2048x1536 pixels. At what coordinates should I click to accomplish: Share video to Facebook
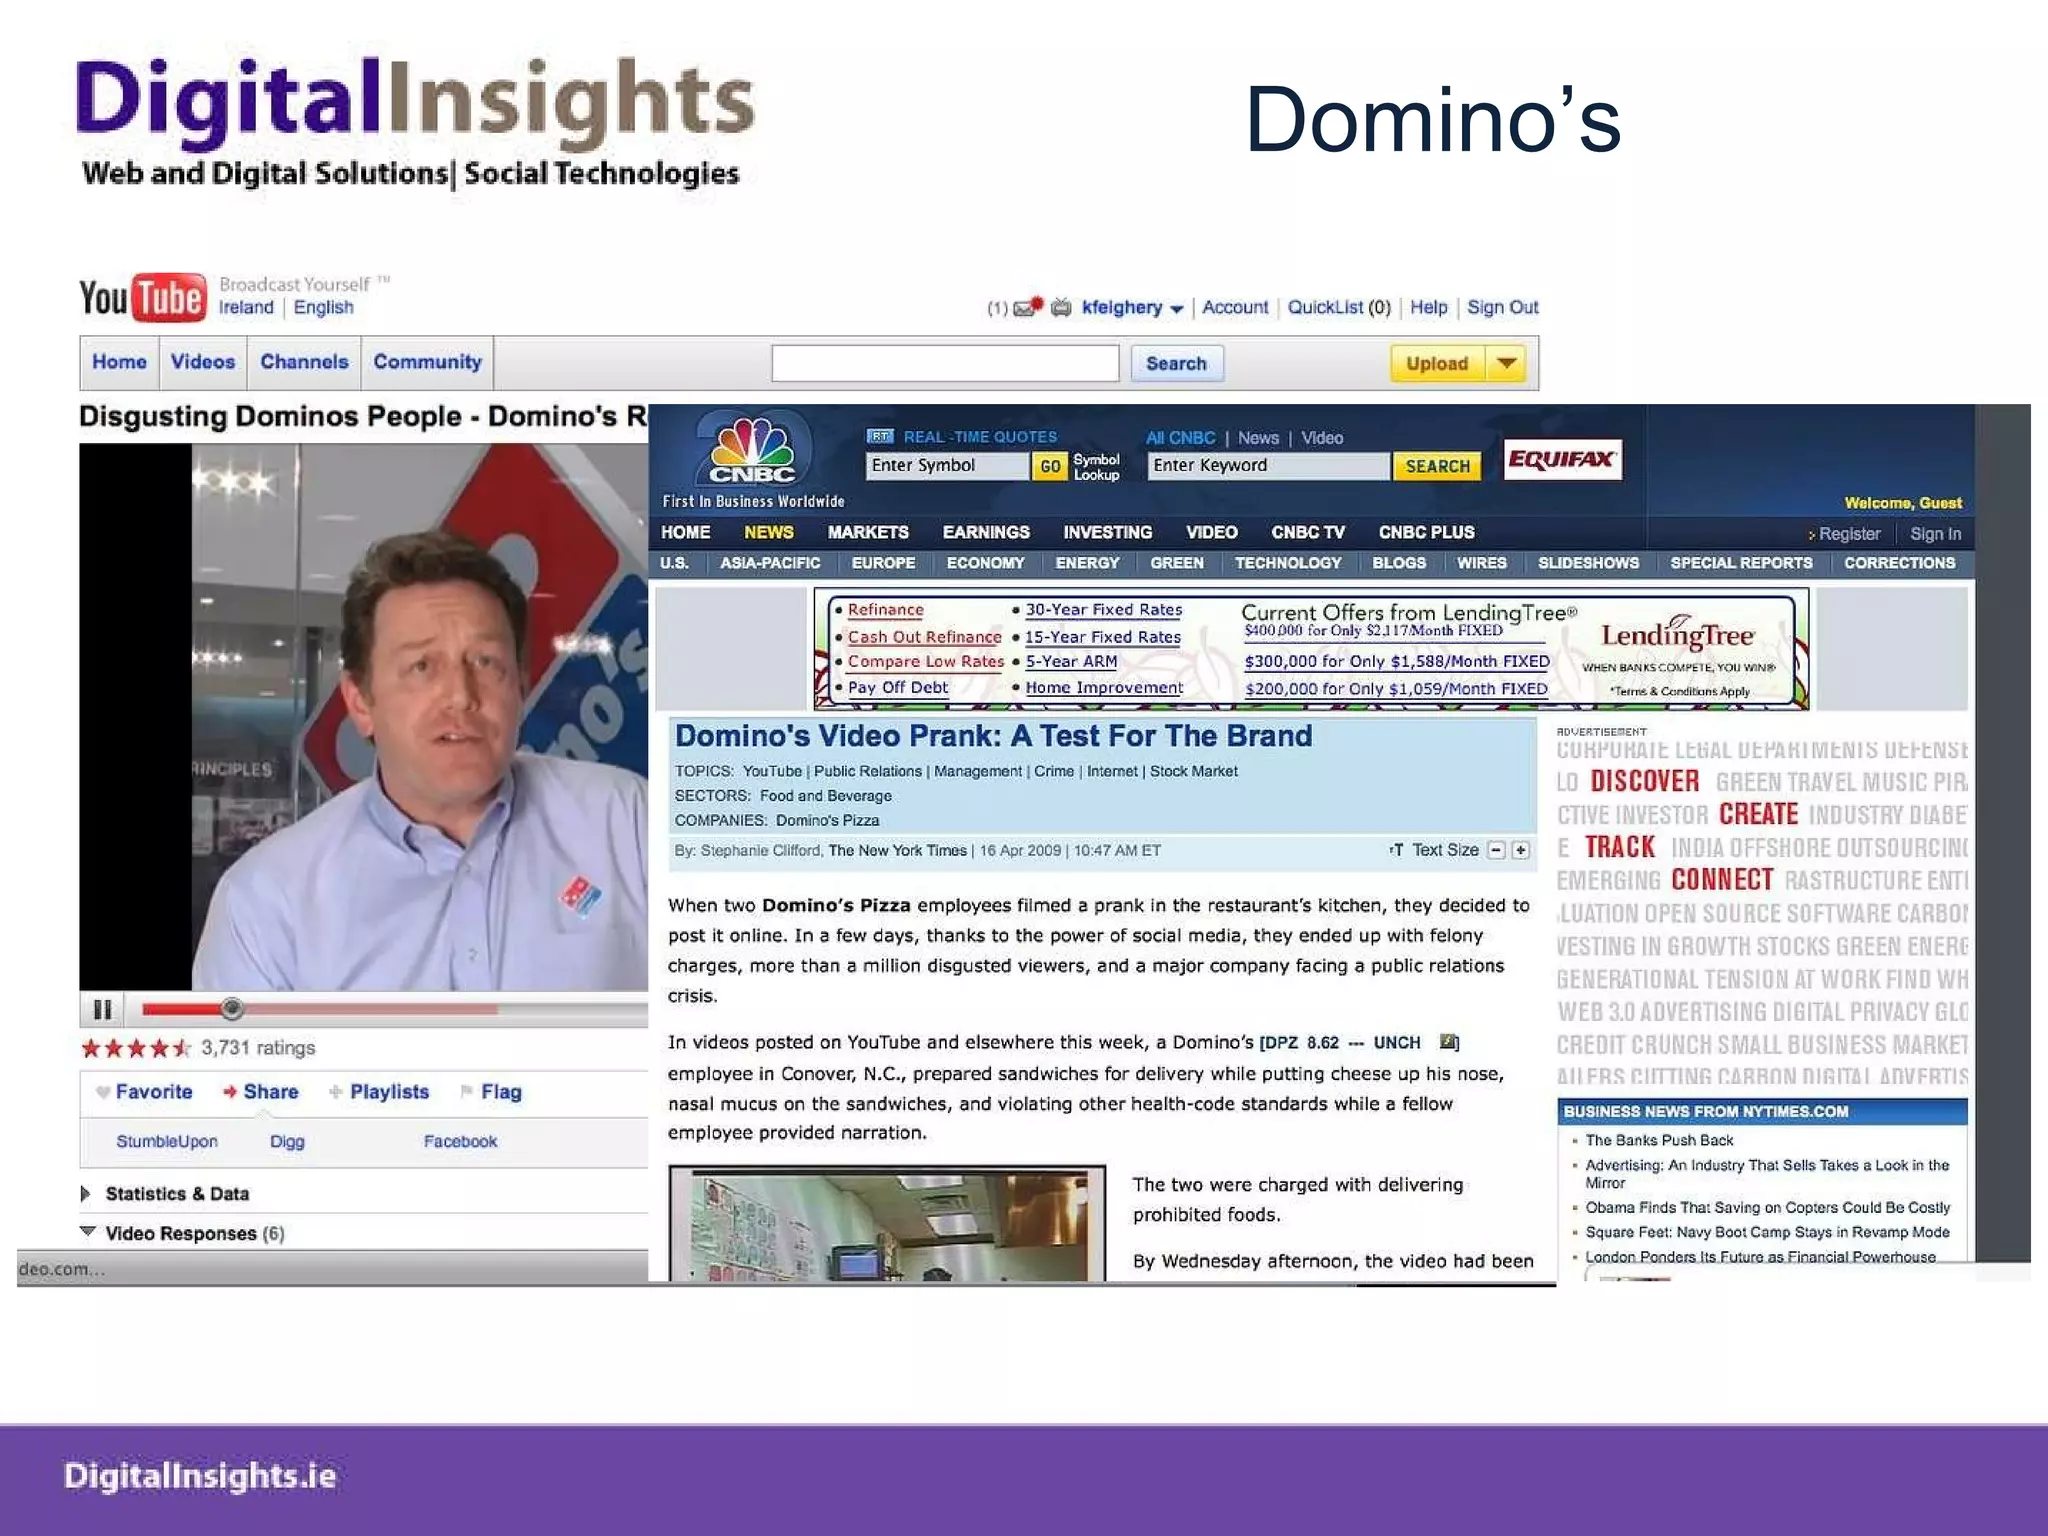click(x=460, y=1141)
